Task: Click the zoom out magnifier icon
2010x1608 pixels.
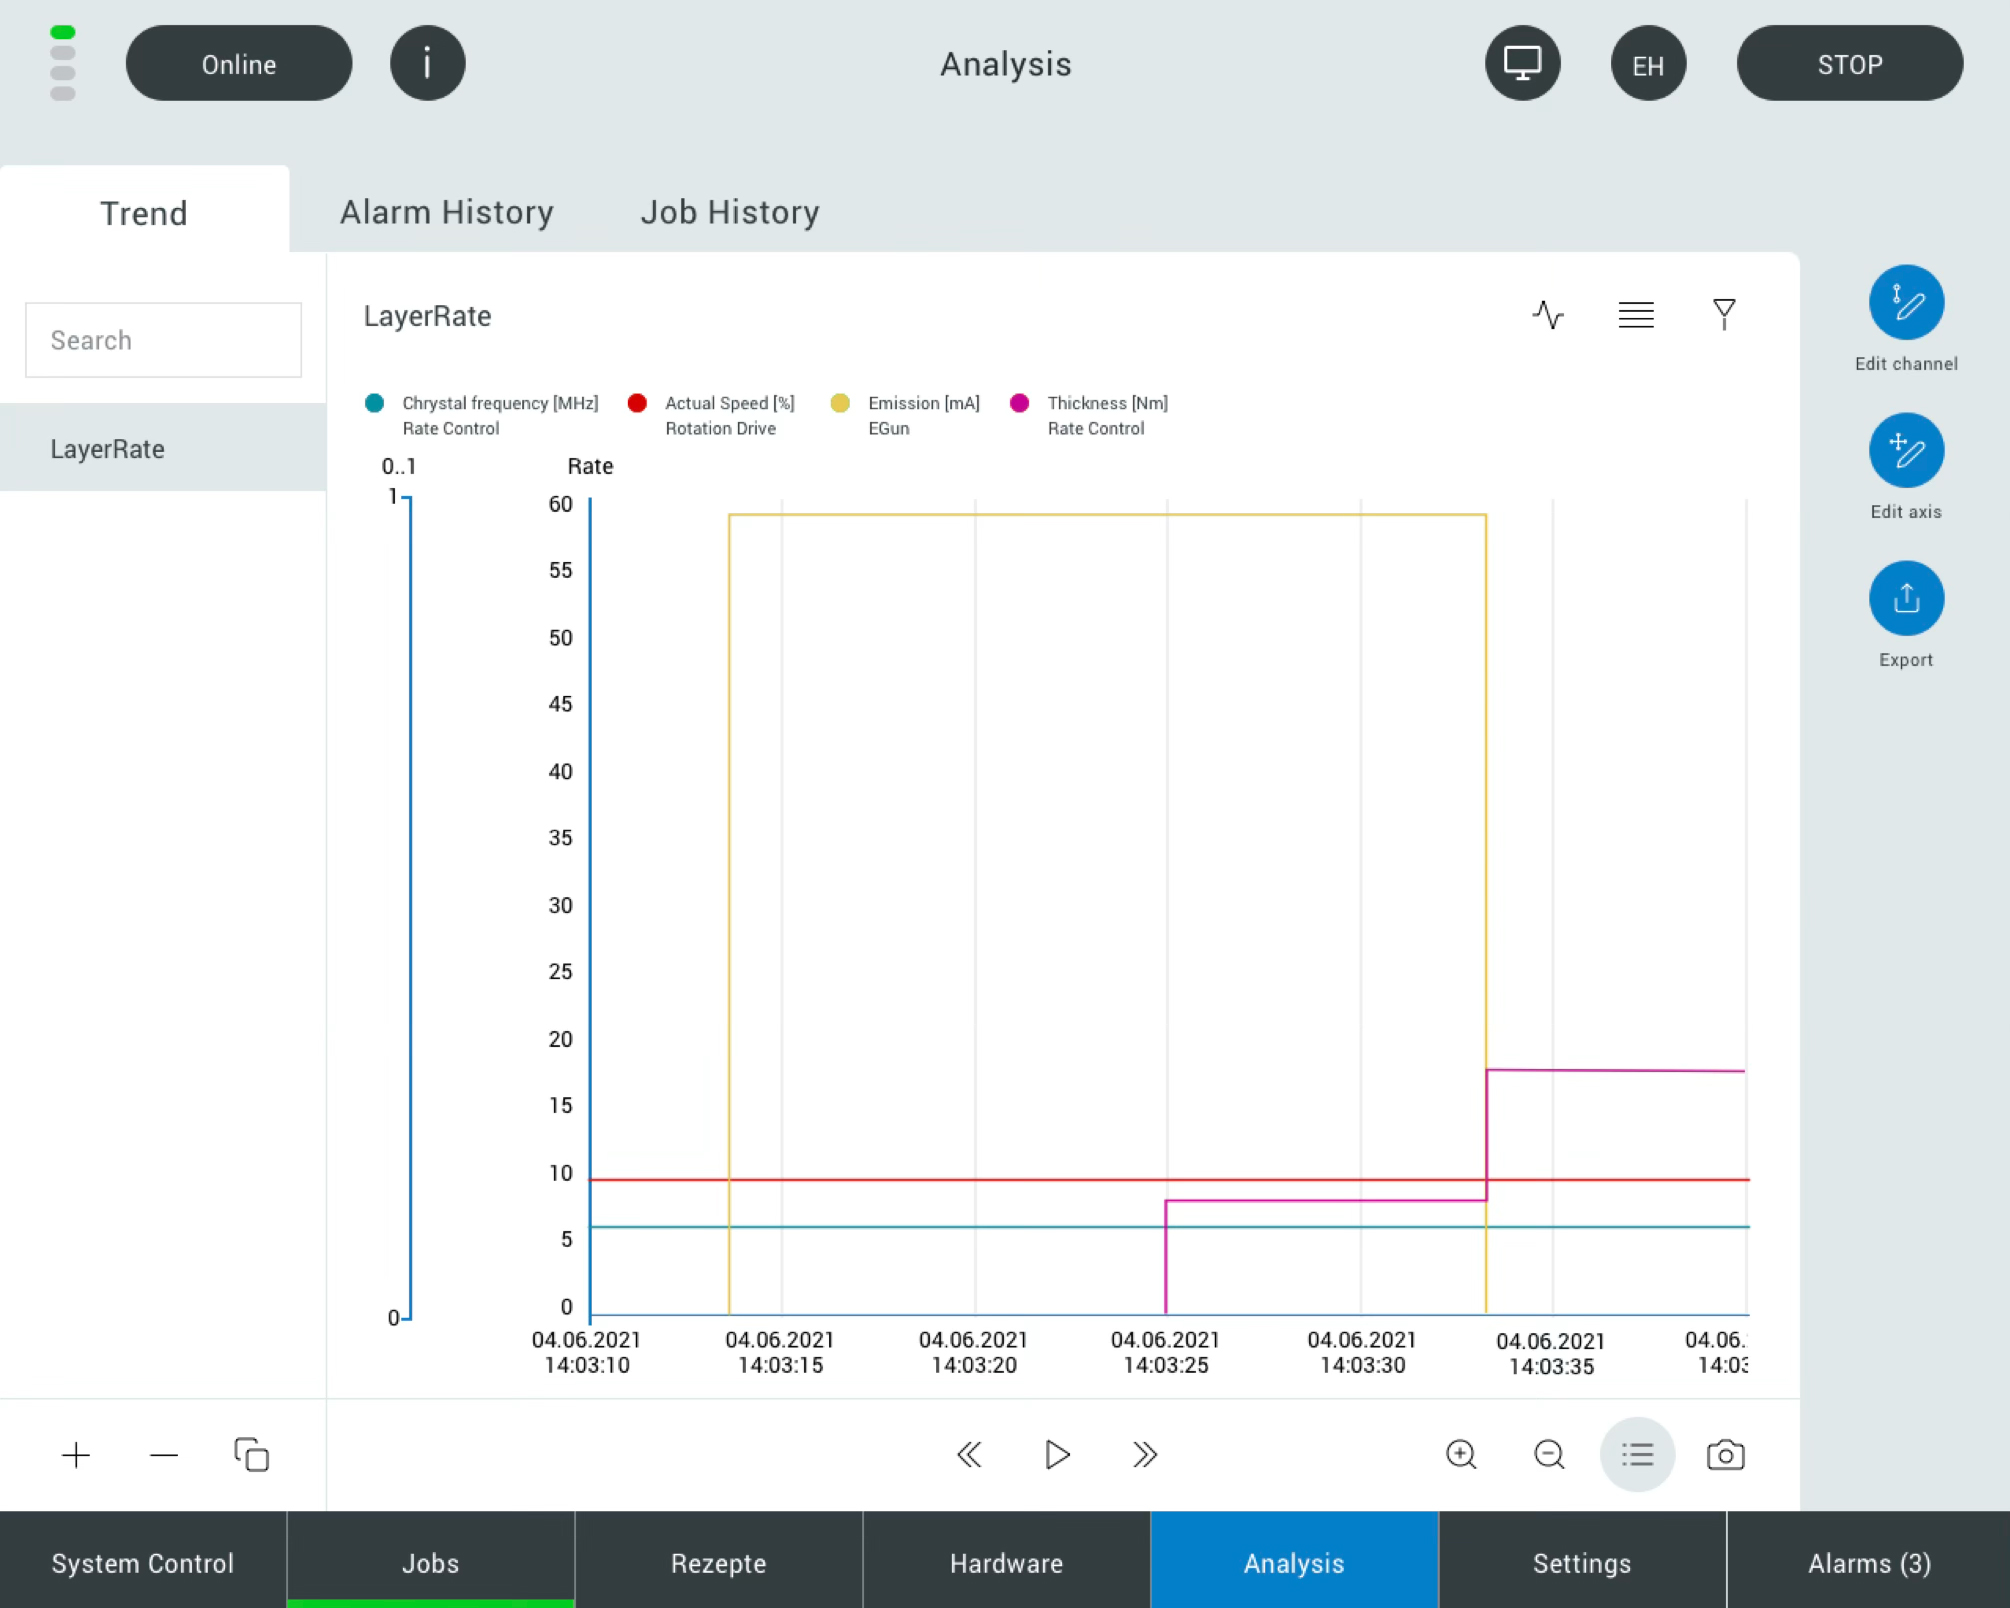Action: coord(1548,1454)
